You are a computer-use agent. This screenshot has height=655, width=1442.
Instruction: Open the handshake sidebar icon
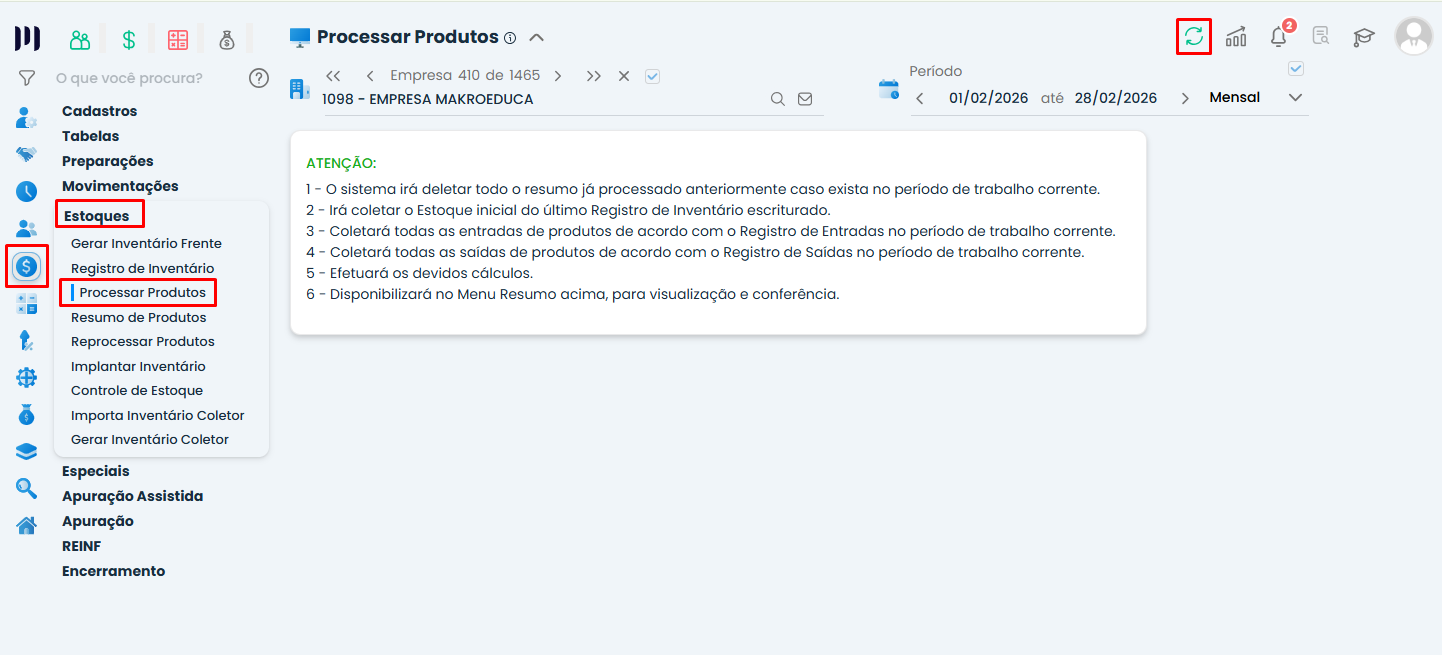point(26,154)
